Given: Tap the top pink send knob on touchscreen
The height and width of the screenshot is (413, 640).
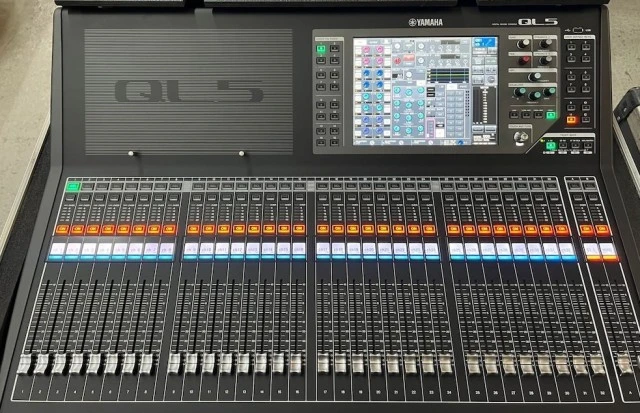Looking at the screenshot, I should tap(367, 50).
